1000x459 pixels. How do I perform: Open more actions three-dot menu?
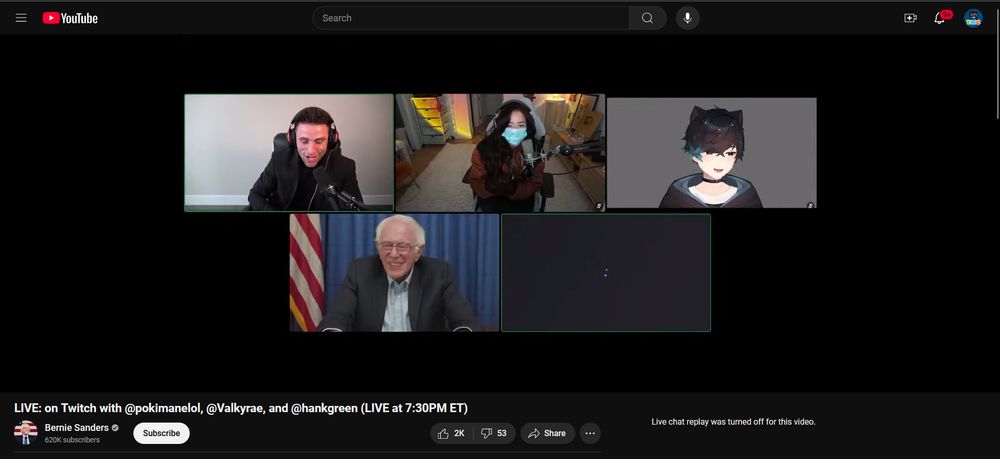[590, 434]
